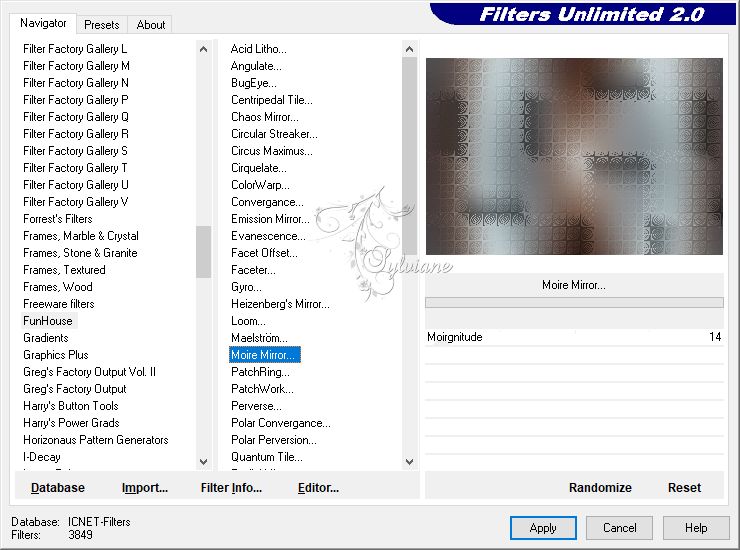Pick the Centripedal Tile... filter
740x550 pixels.
272,100
